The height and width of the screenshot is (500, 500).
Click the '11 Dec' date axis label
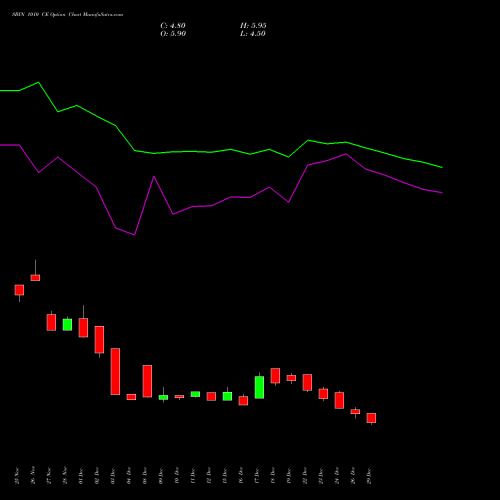tap(193, 476)
